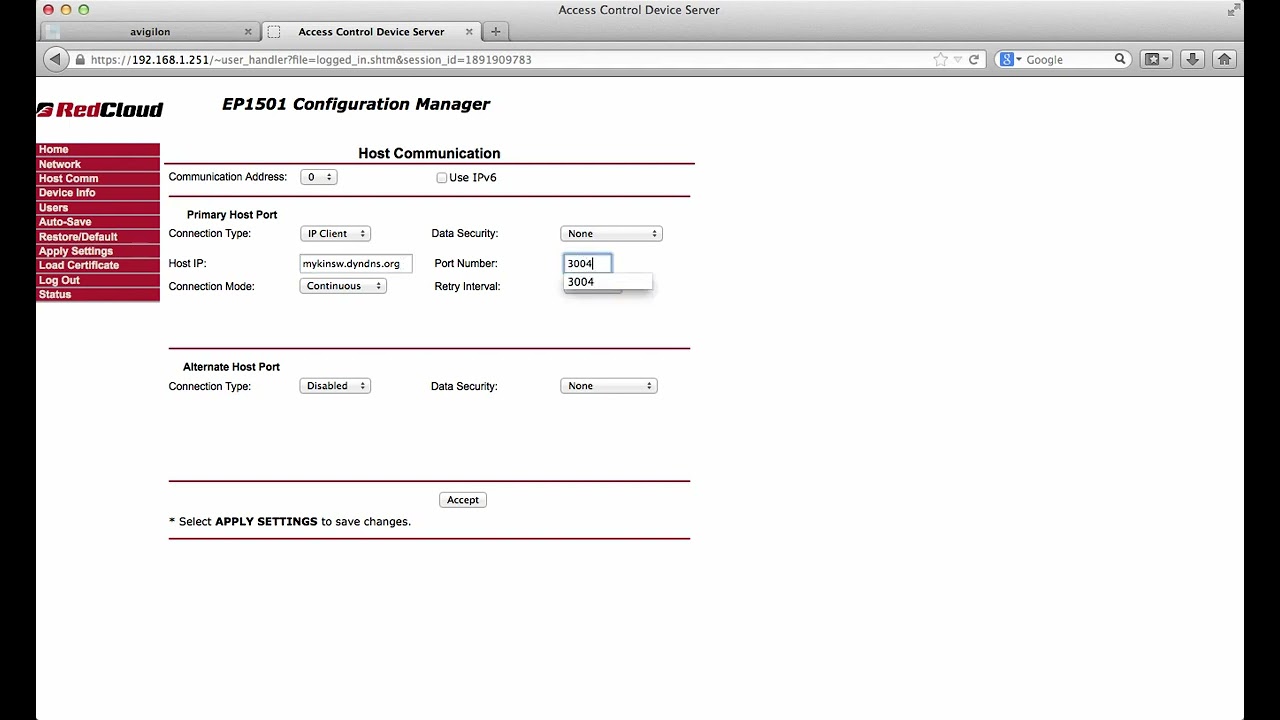Open Alternate Connection Type dropdown showing Disabled
This screenshot has width=1280, height=720.
(x=335, y=386)
